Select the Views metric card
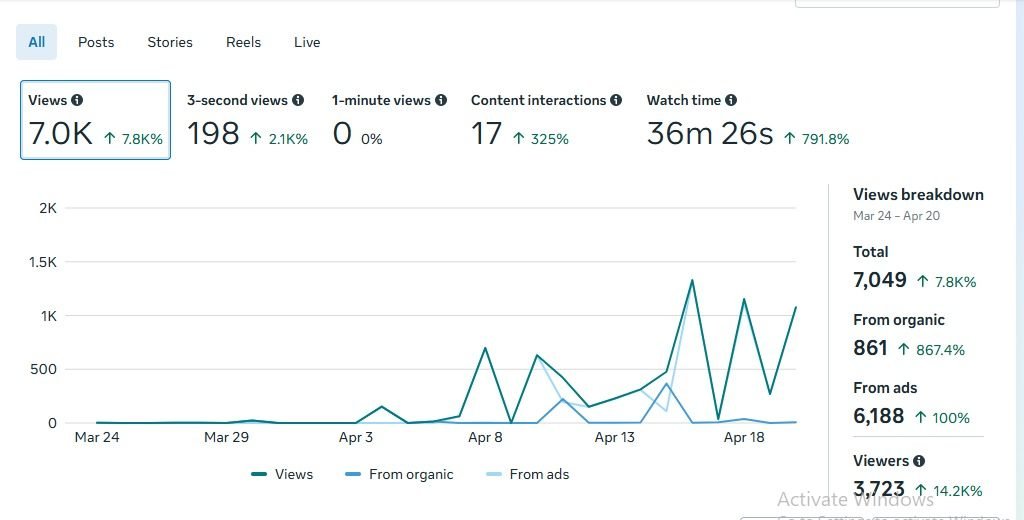Image resolution: width=1024 pixels, height=520 pixels. (95, 120)
